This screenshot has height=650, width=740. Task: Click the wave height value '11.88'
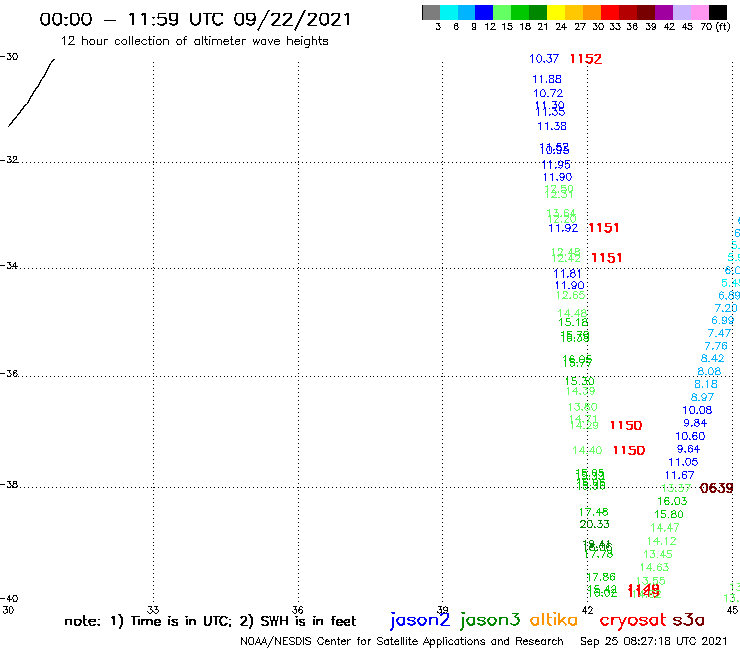pyautogui.click(x=547, y=79)
